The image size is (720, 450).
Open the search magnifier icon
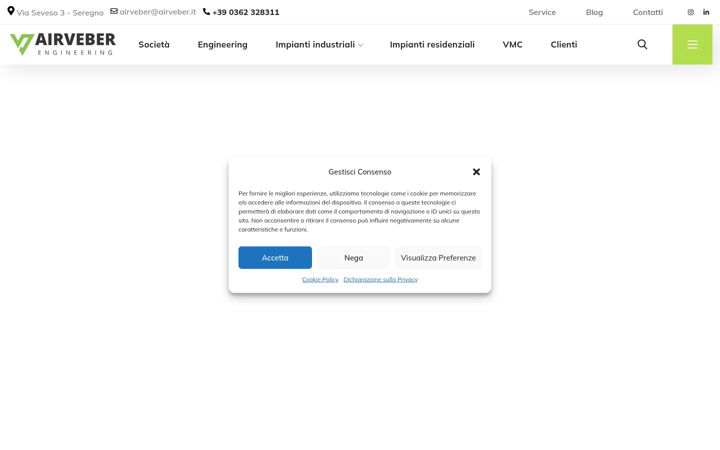click(x=642, y=45)
